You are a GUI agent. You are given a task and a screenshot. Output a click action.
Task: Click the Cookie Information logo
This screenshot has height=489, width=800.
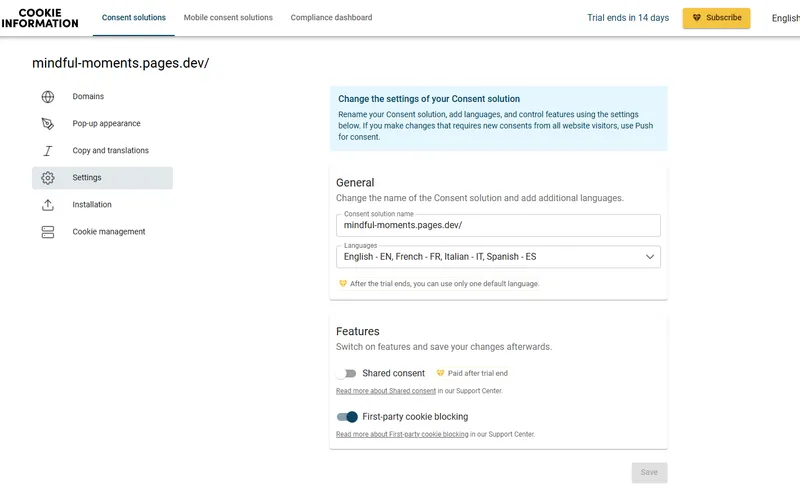40,18
